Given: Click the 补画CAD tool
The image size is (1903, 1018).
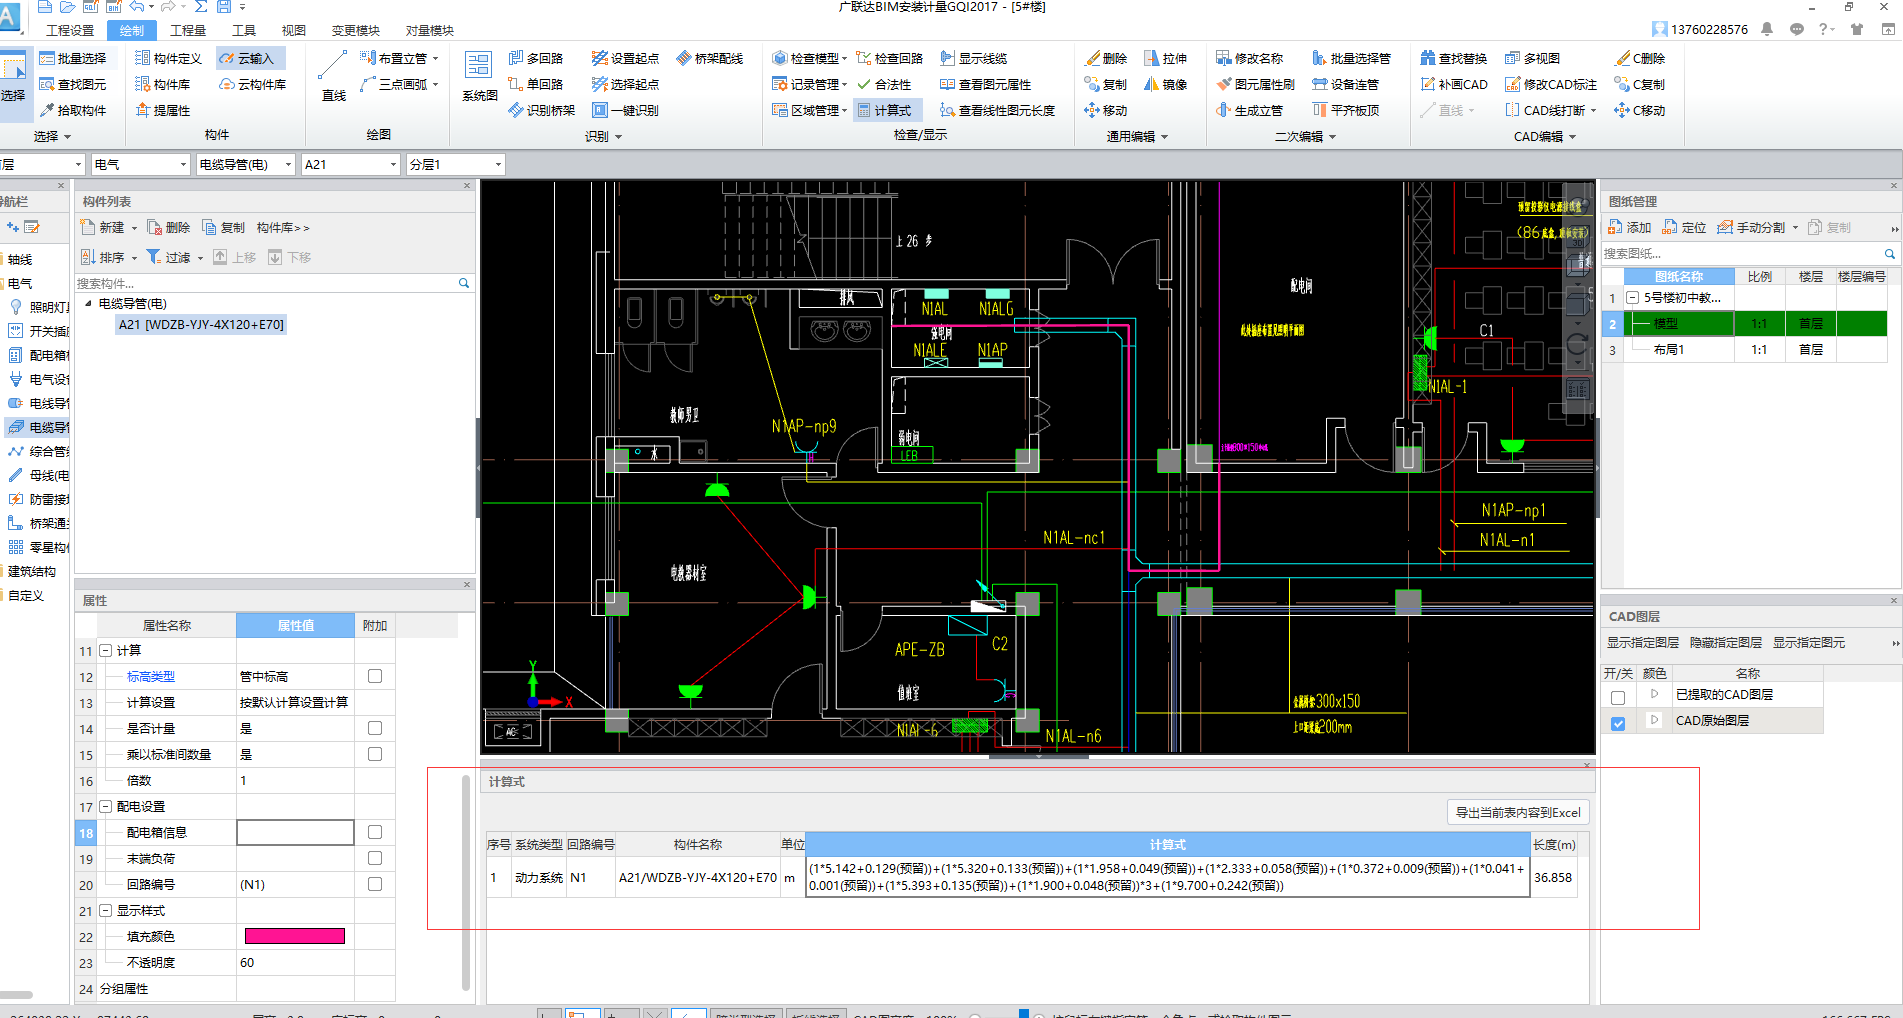Looking at the screenshot, I should coord(1454,84).
